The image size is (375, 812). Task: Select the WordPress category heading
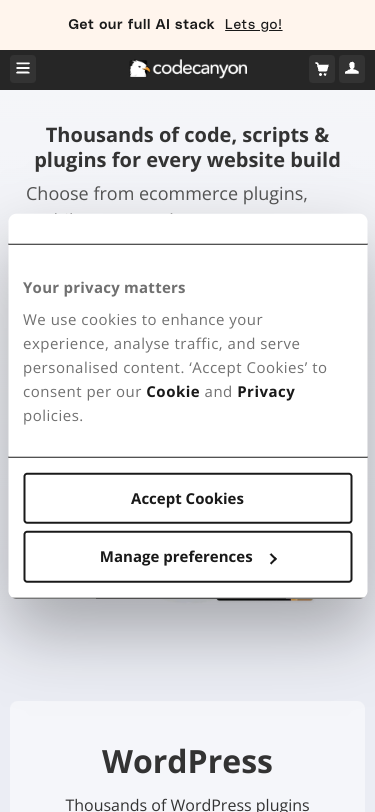click(188, 761)
